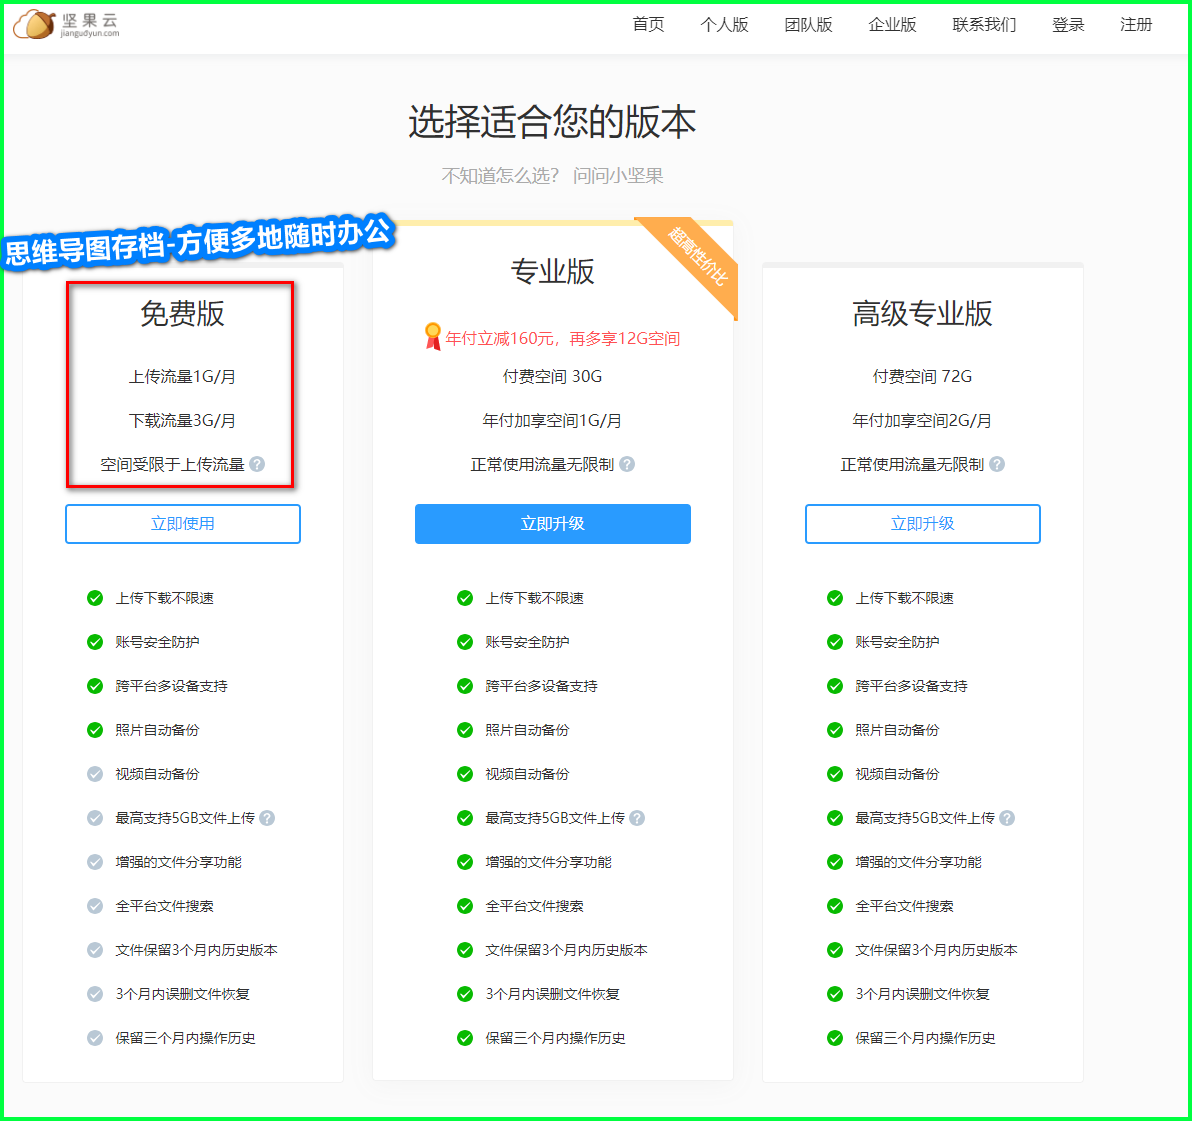Click the 选择适合您的版本 heading
This screenshot has height=1121, width=1192.
pos(553,122)
